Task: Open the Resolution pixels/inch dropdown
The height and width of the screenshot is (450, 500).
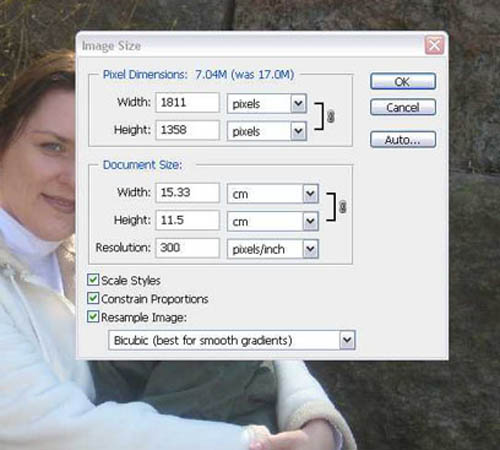Action: tap(273, 249)
